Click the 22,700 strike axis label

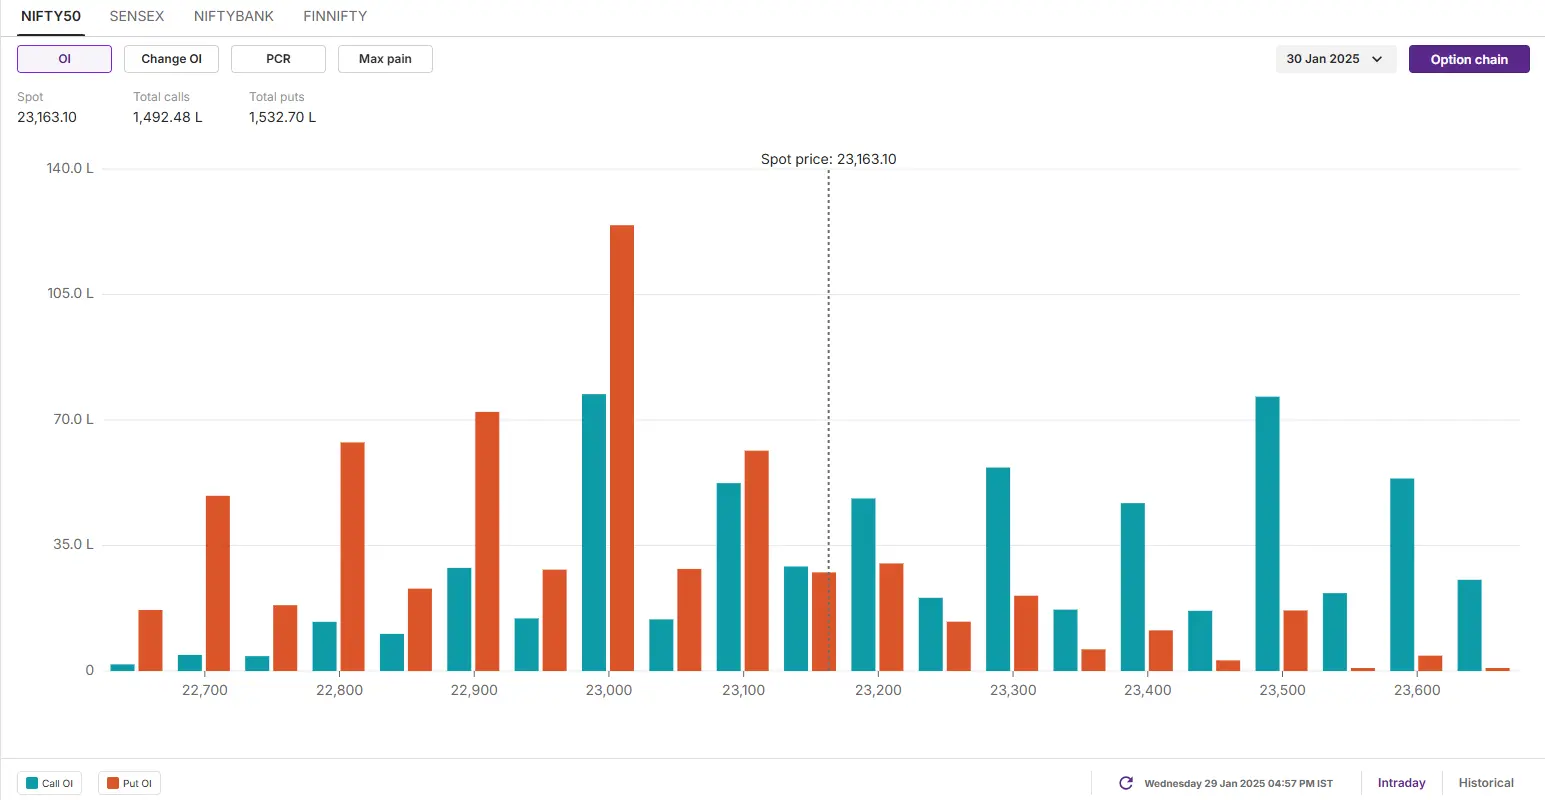[x=205, y=690]
